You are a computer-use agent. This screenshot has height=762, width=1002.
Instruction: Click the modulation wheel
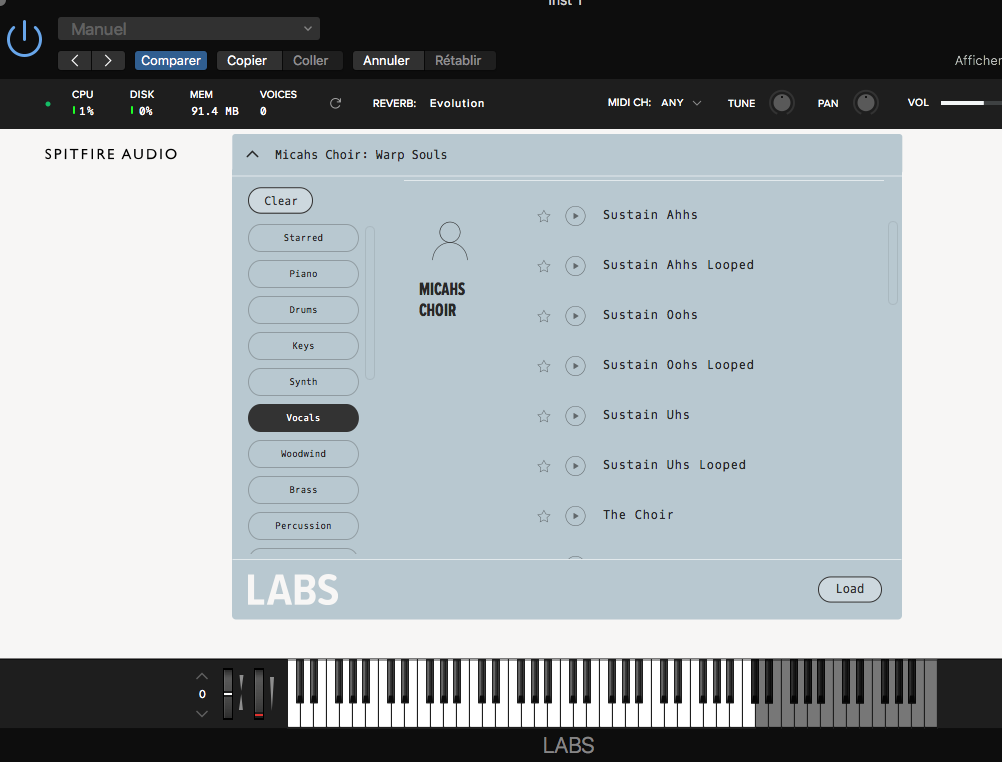tap(259, 694)
